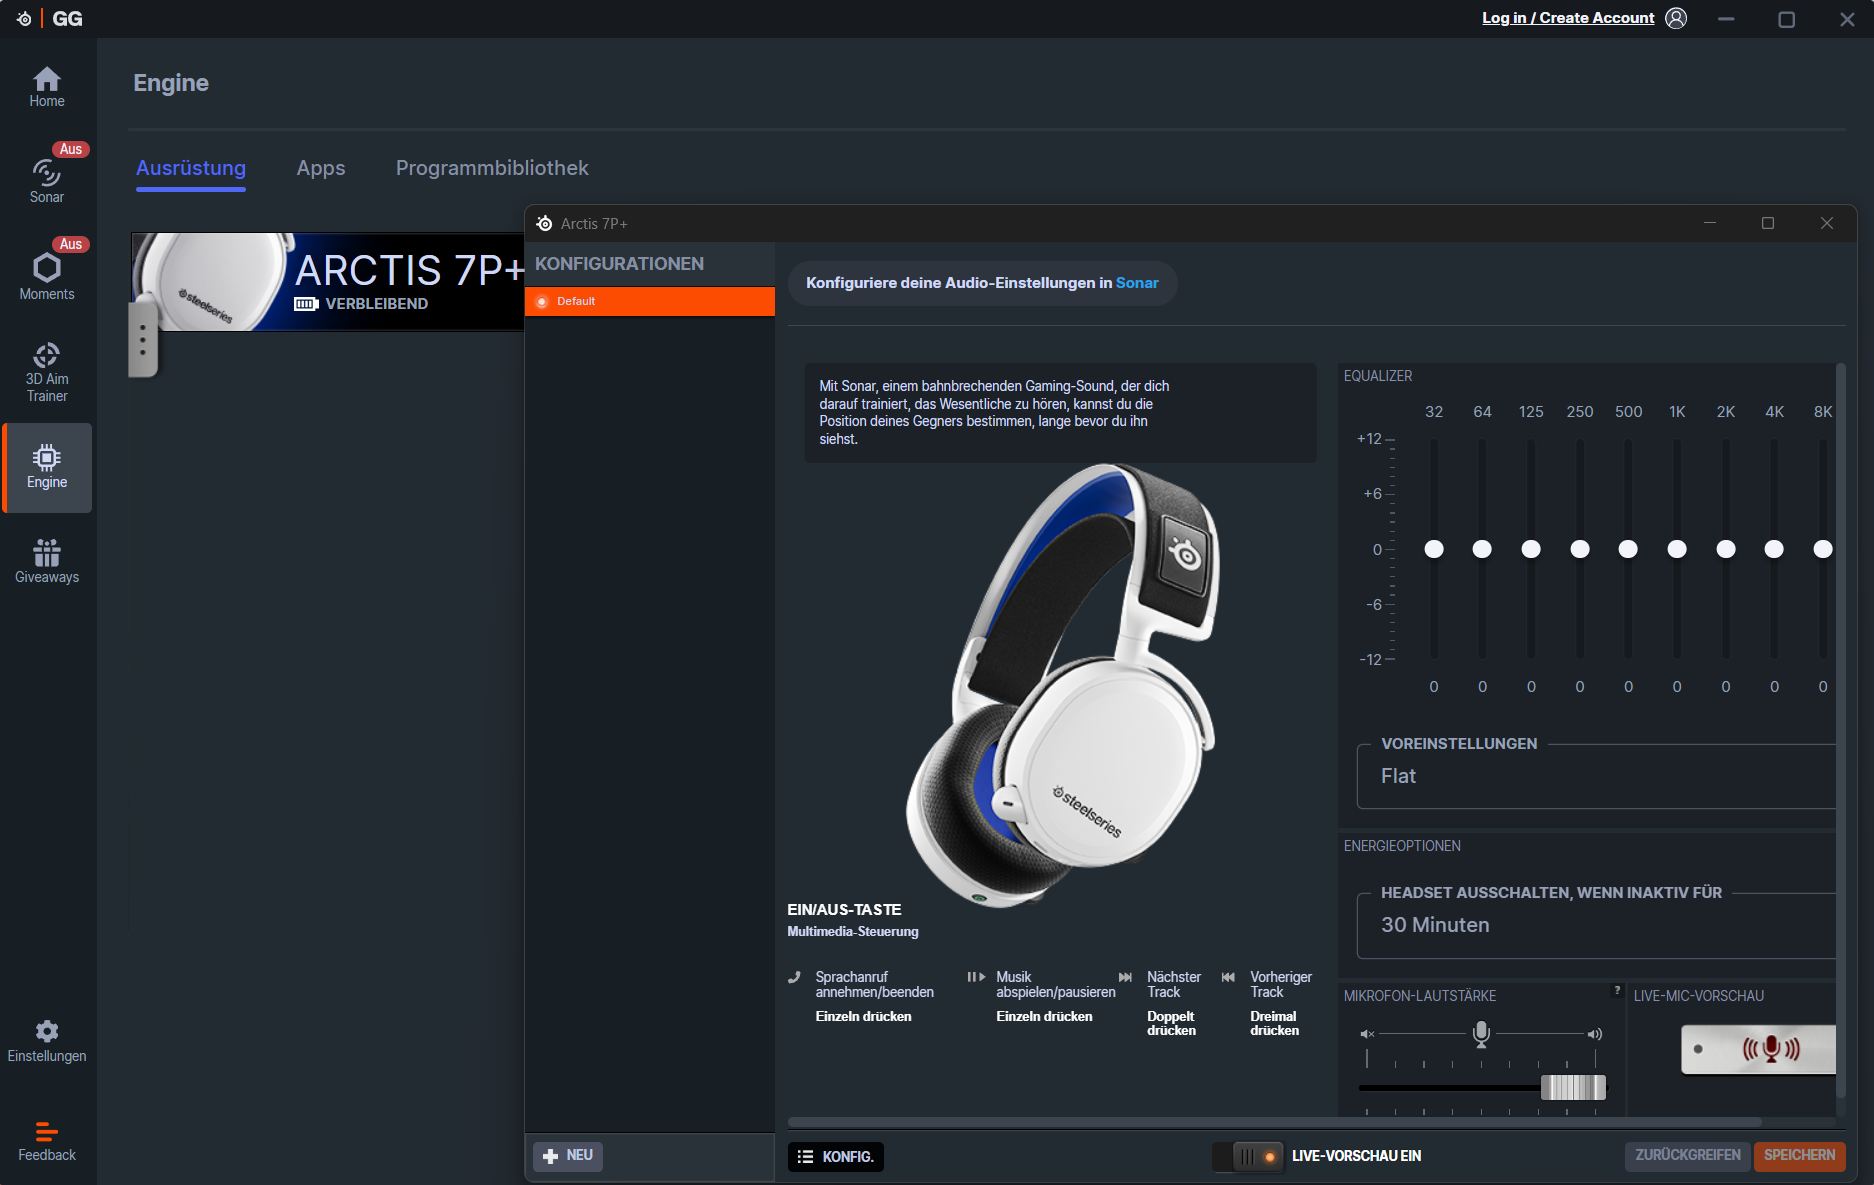Open the headset auto-off 30 Minuten dropdown
The width and height of the screenshot is (1874, 1185).
pos(1596,925)
